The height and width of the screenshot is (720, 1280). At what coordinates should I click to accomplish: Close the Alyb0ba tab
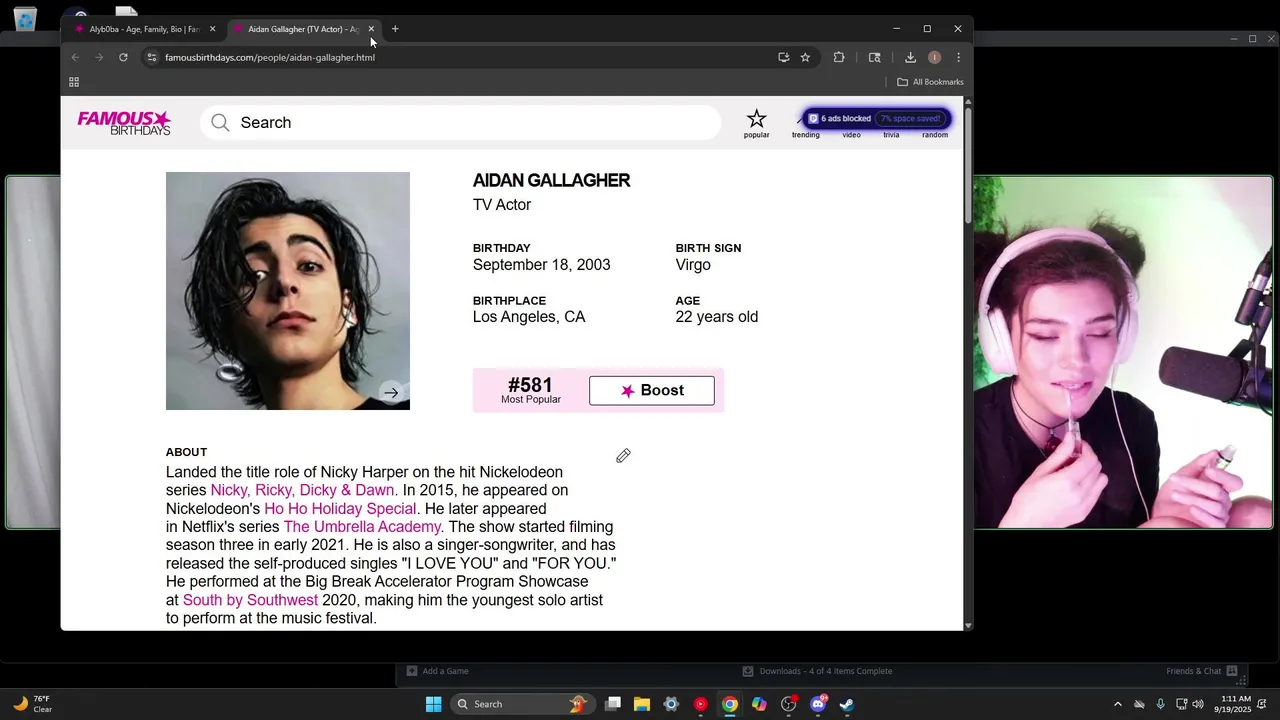(x=212, y=29)
